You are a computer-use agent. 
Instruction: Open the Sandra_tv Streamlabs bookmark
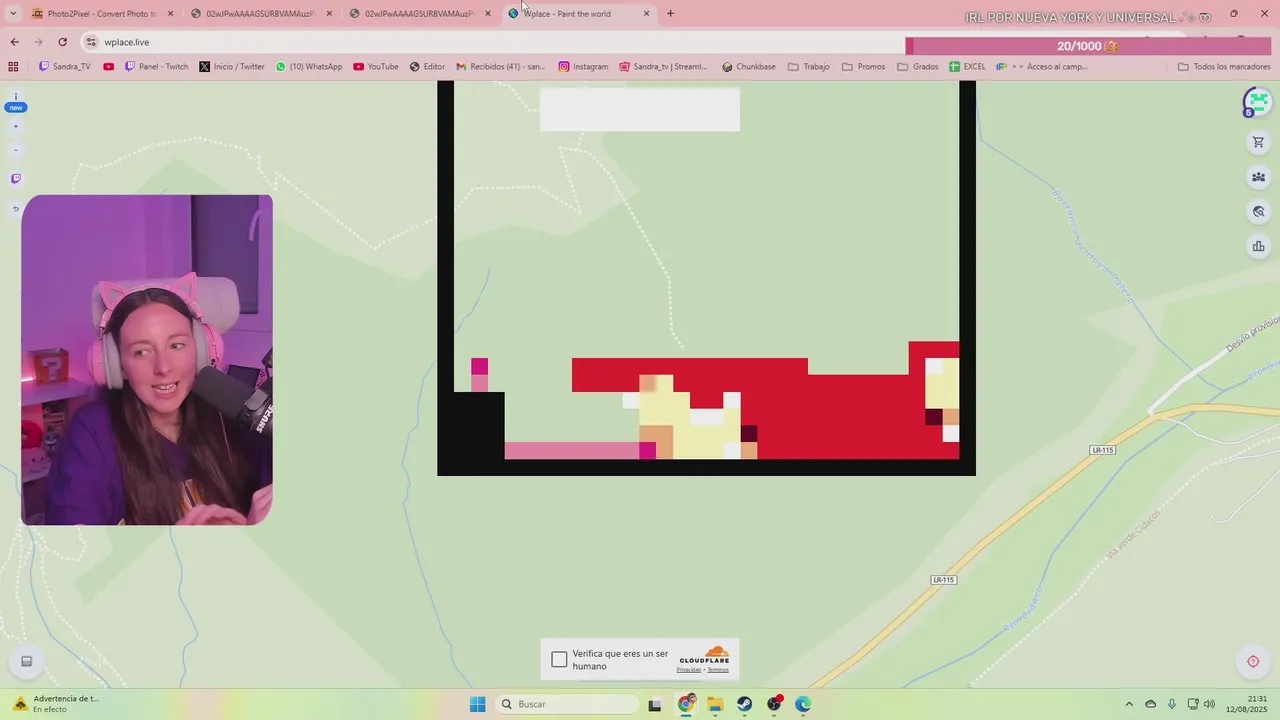click(663, 67)
